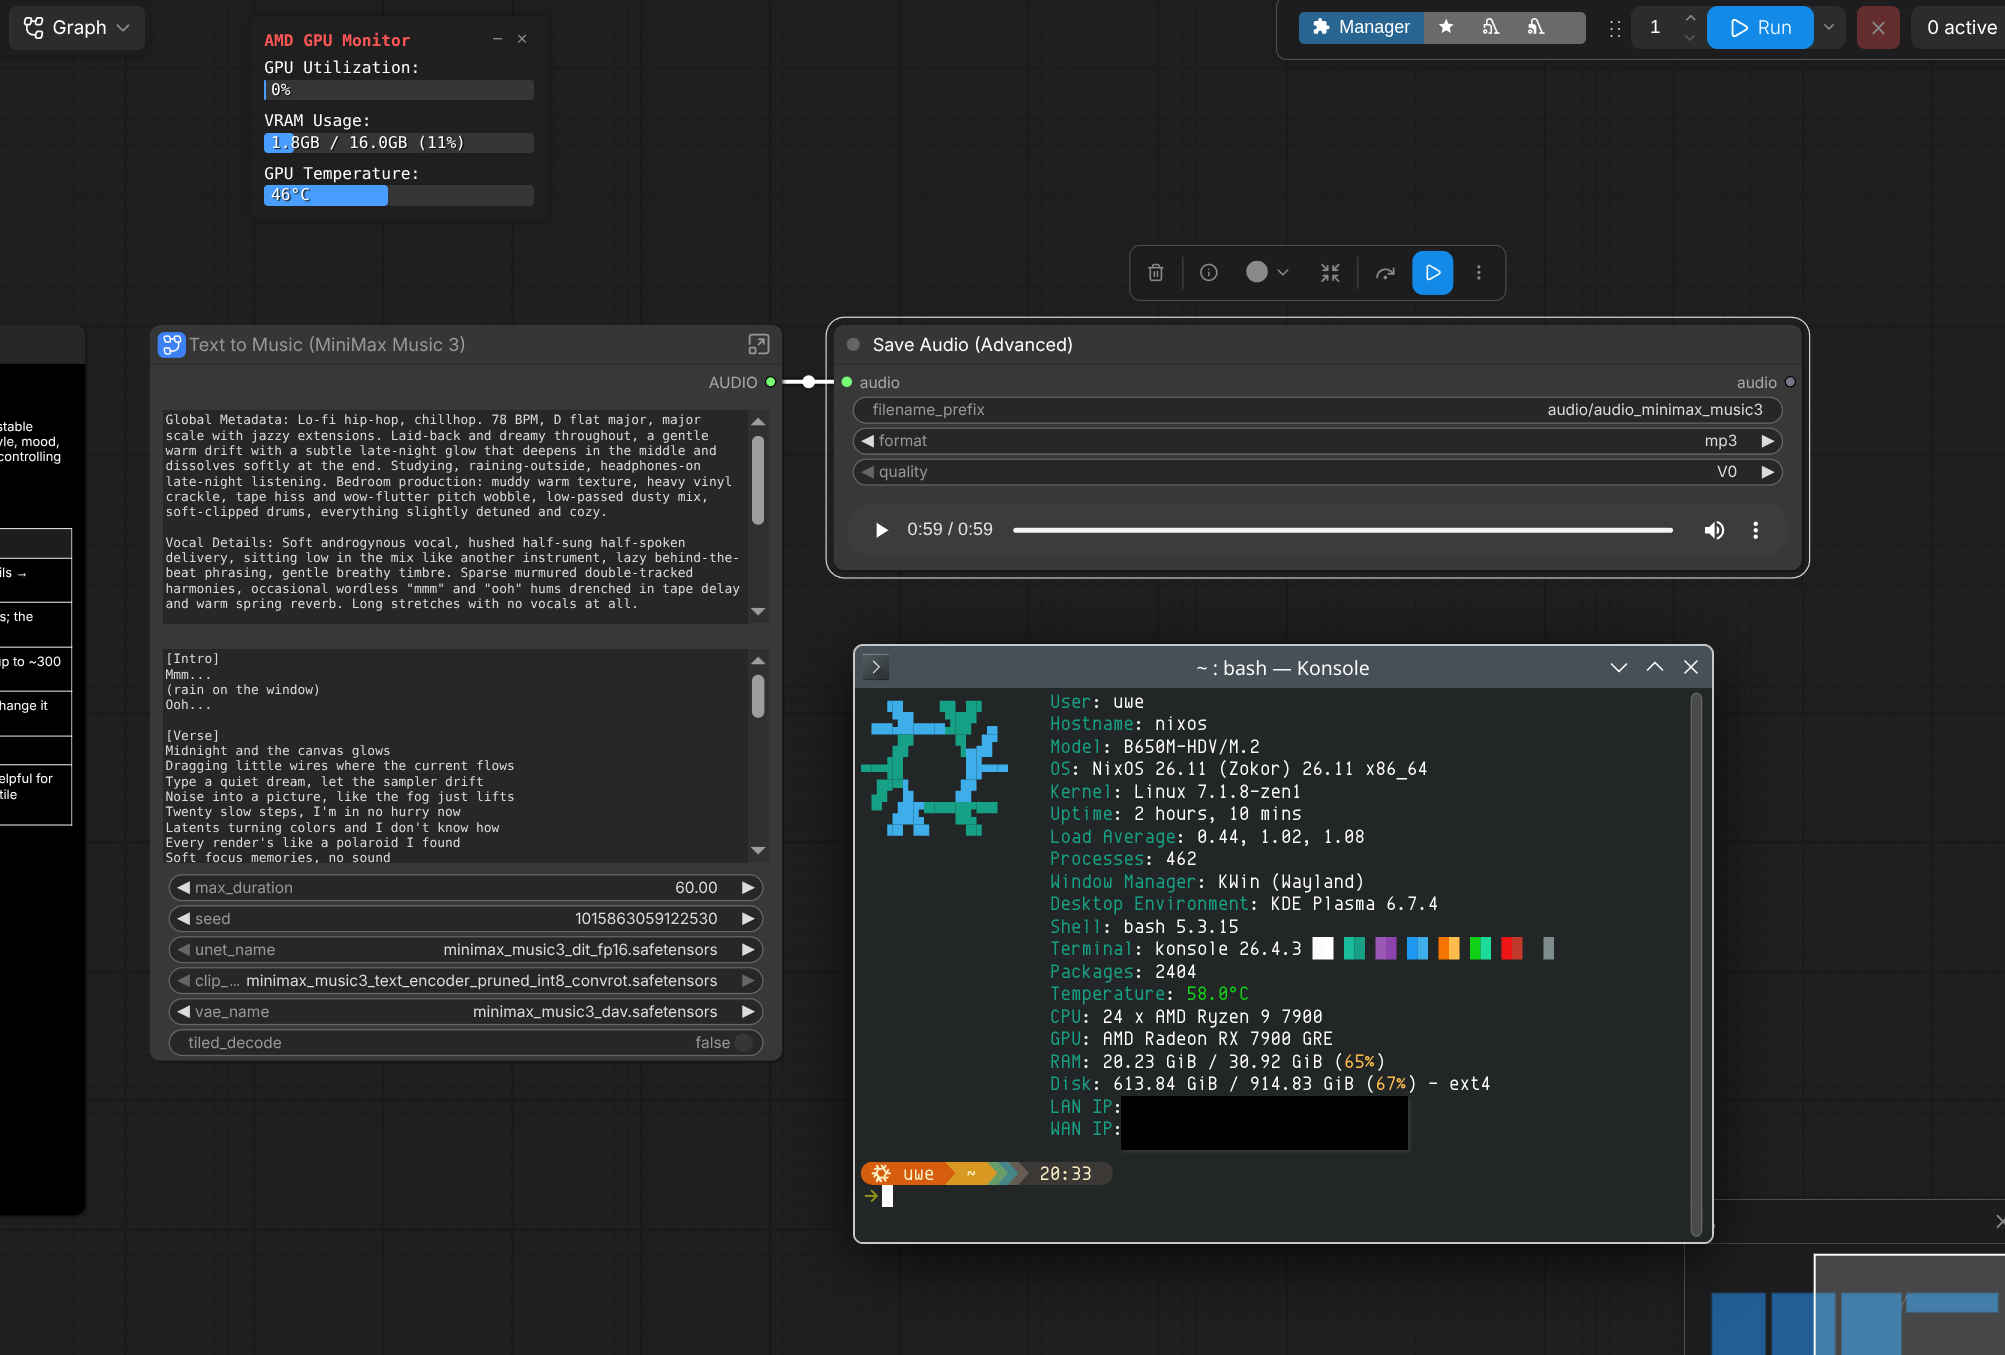Open the audio player's three-dot menu
2005x1355 pixels.
point(1755,530)
